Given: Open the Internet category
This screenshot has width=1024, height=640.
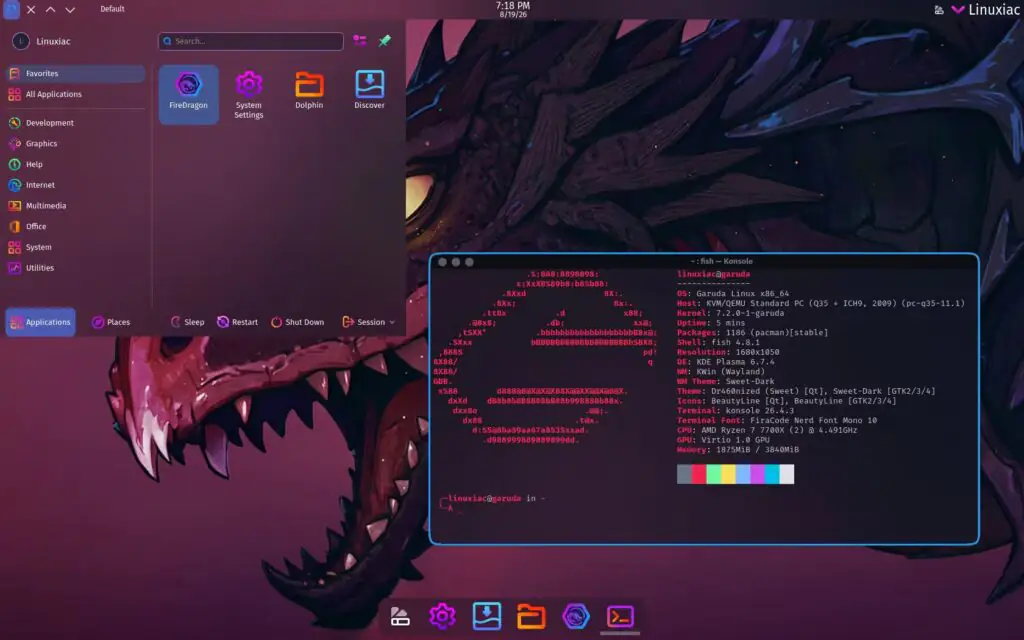Looking at the screenshot, I should coord(75,185).
